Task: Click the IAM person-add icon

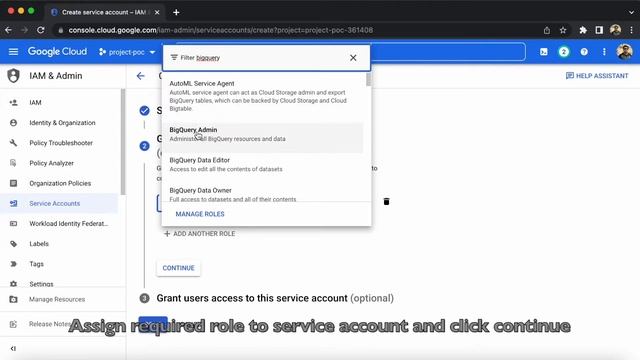Action: [13, 102]
